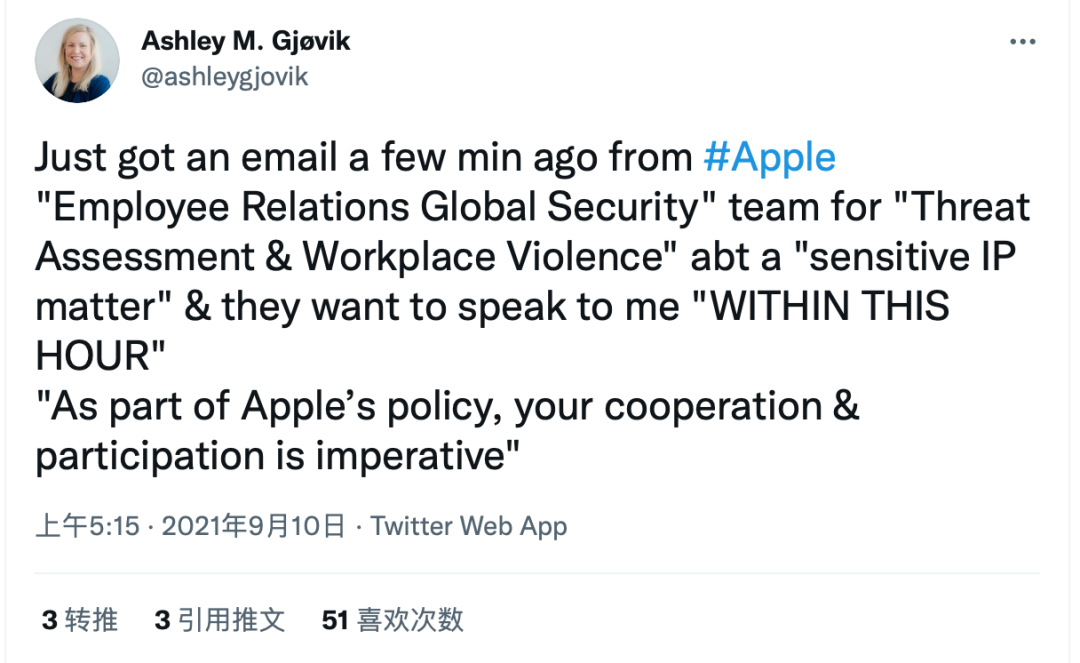View the 3 引用推文 quote tweets
The image size is (1080, 663).
click(x=220, y=620)
